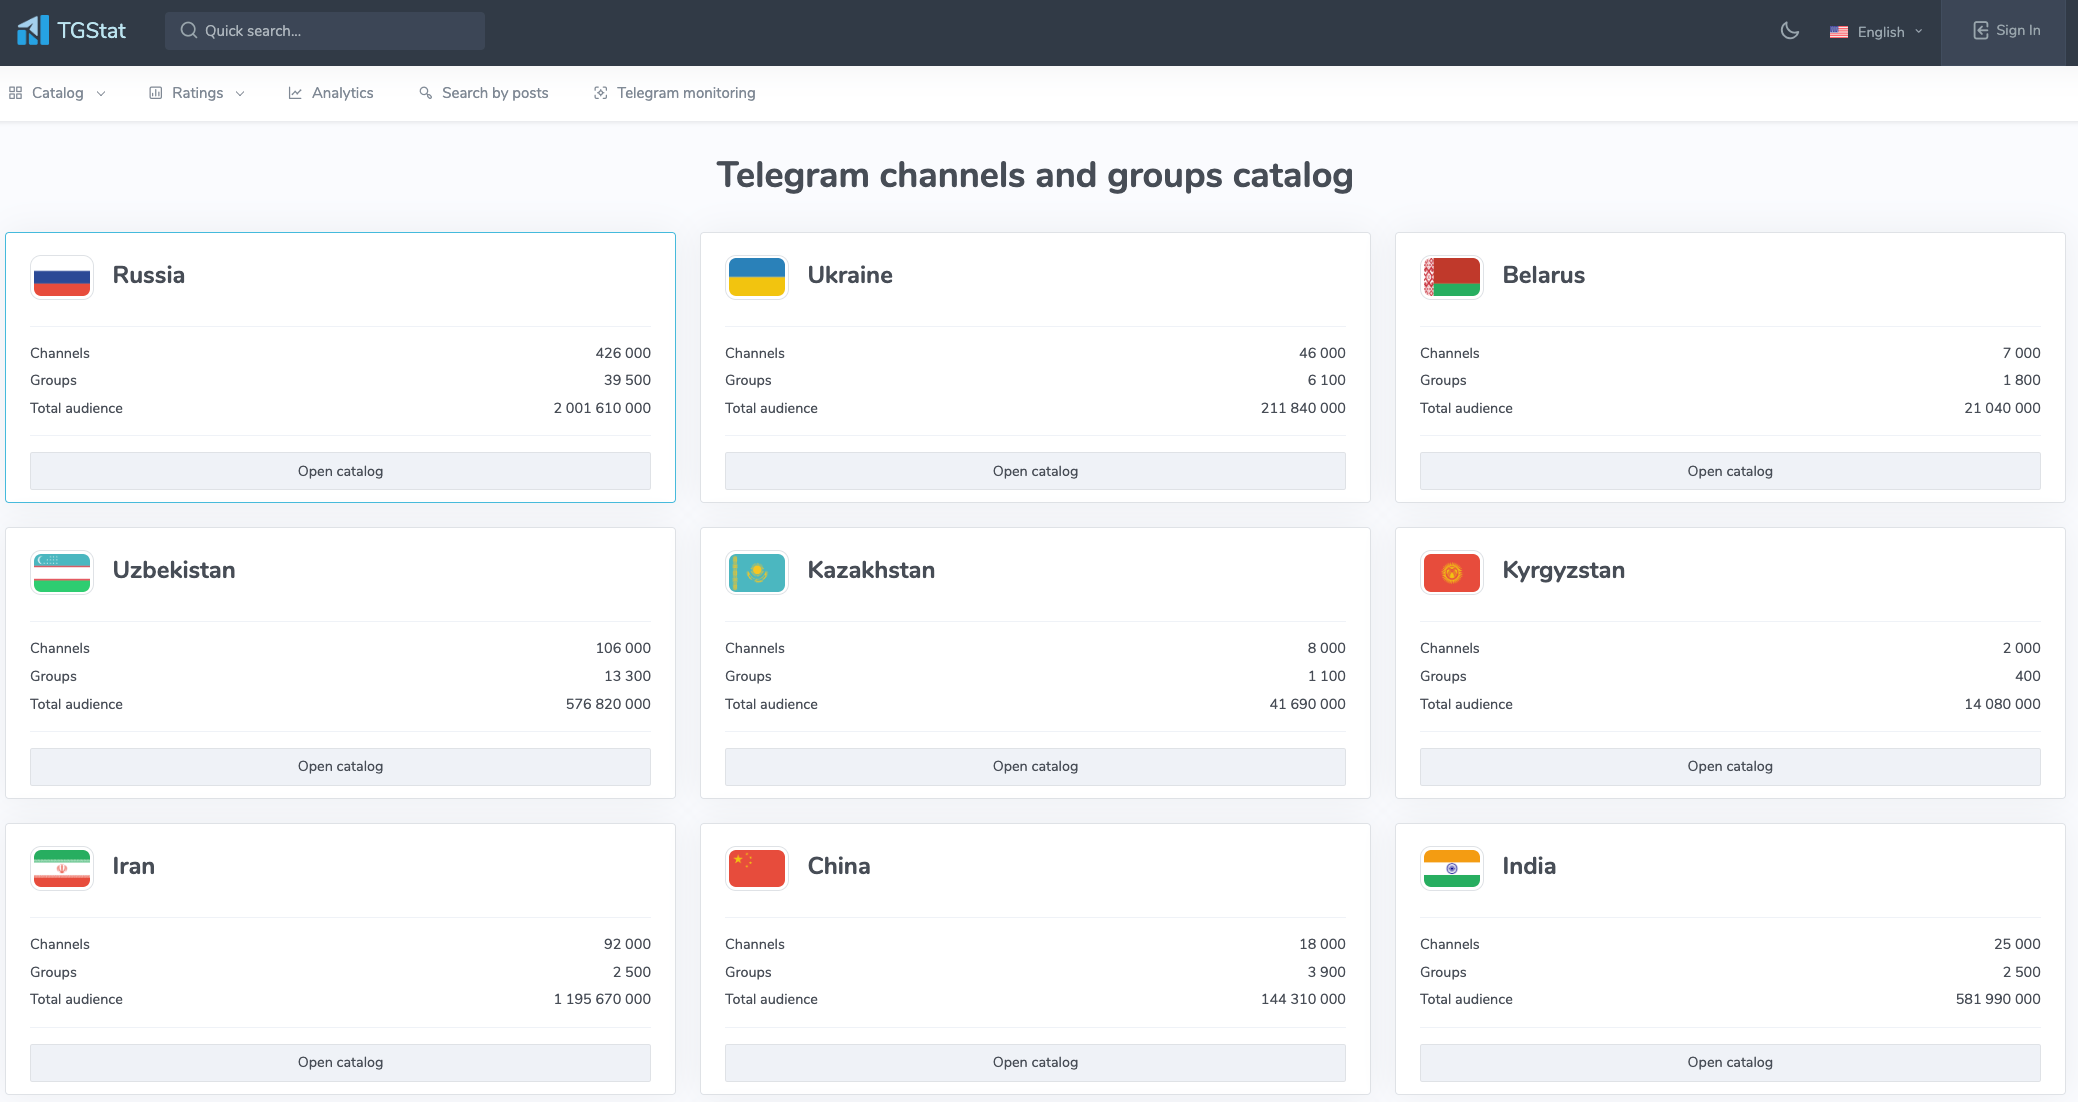Screen dimensions: 2078x1102
Task: Click Belarus total audience 21 040 000
Action: click(x=2002, y=408)
